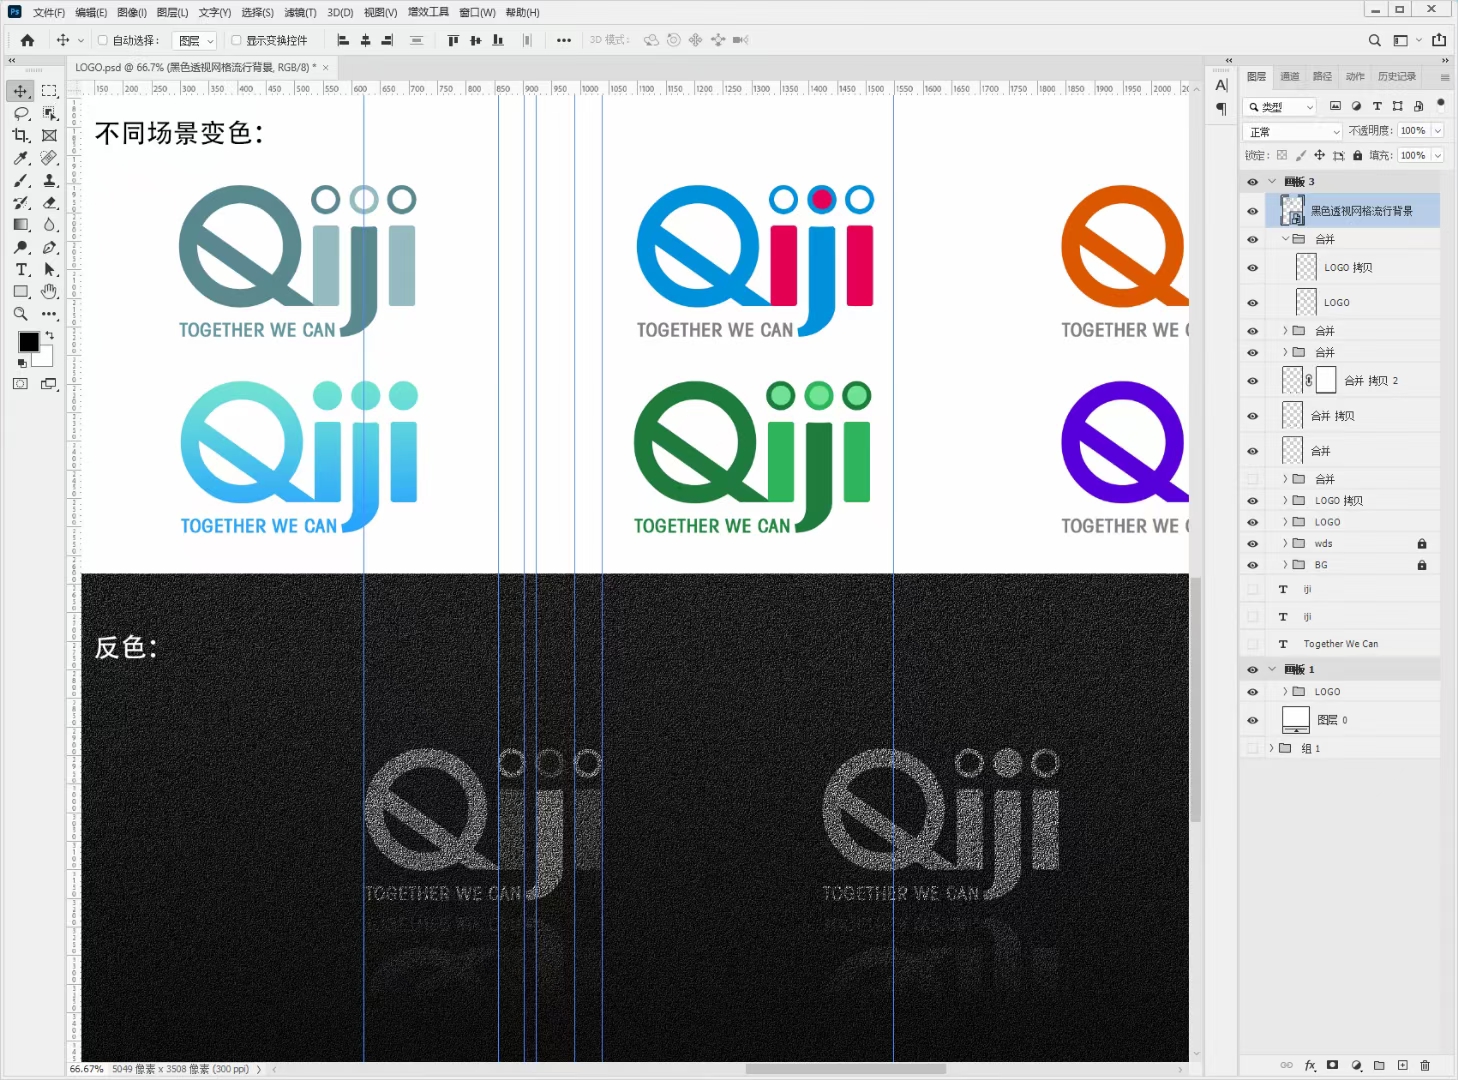The width and height of the screenshot is (1458, 1080).
Task: Select the History Brush tool
Action: (x=20, y=203)
